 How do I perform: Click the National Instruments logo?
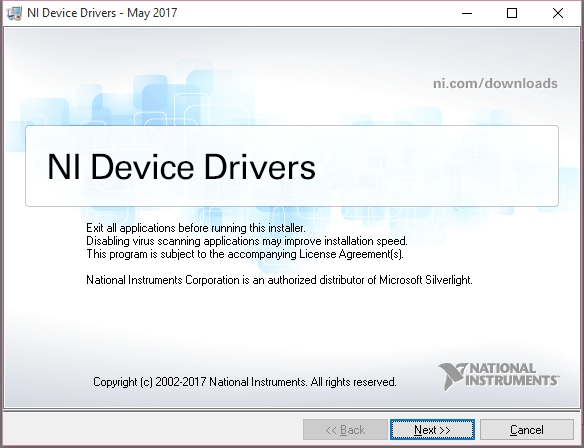point(499,376)
